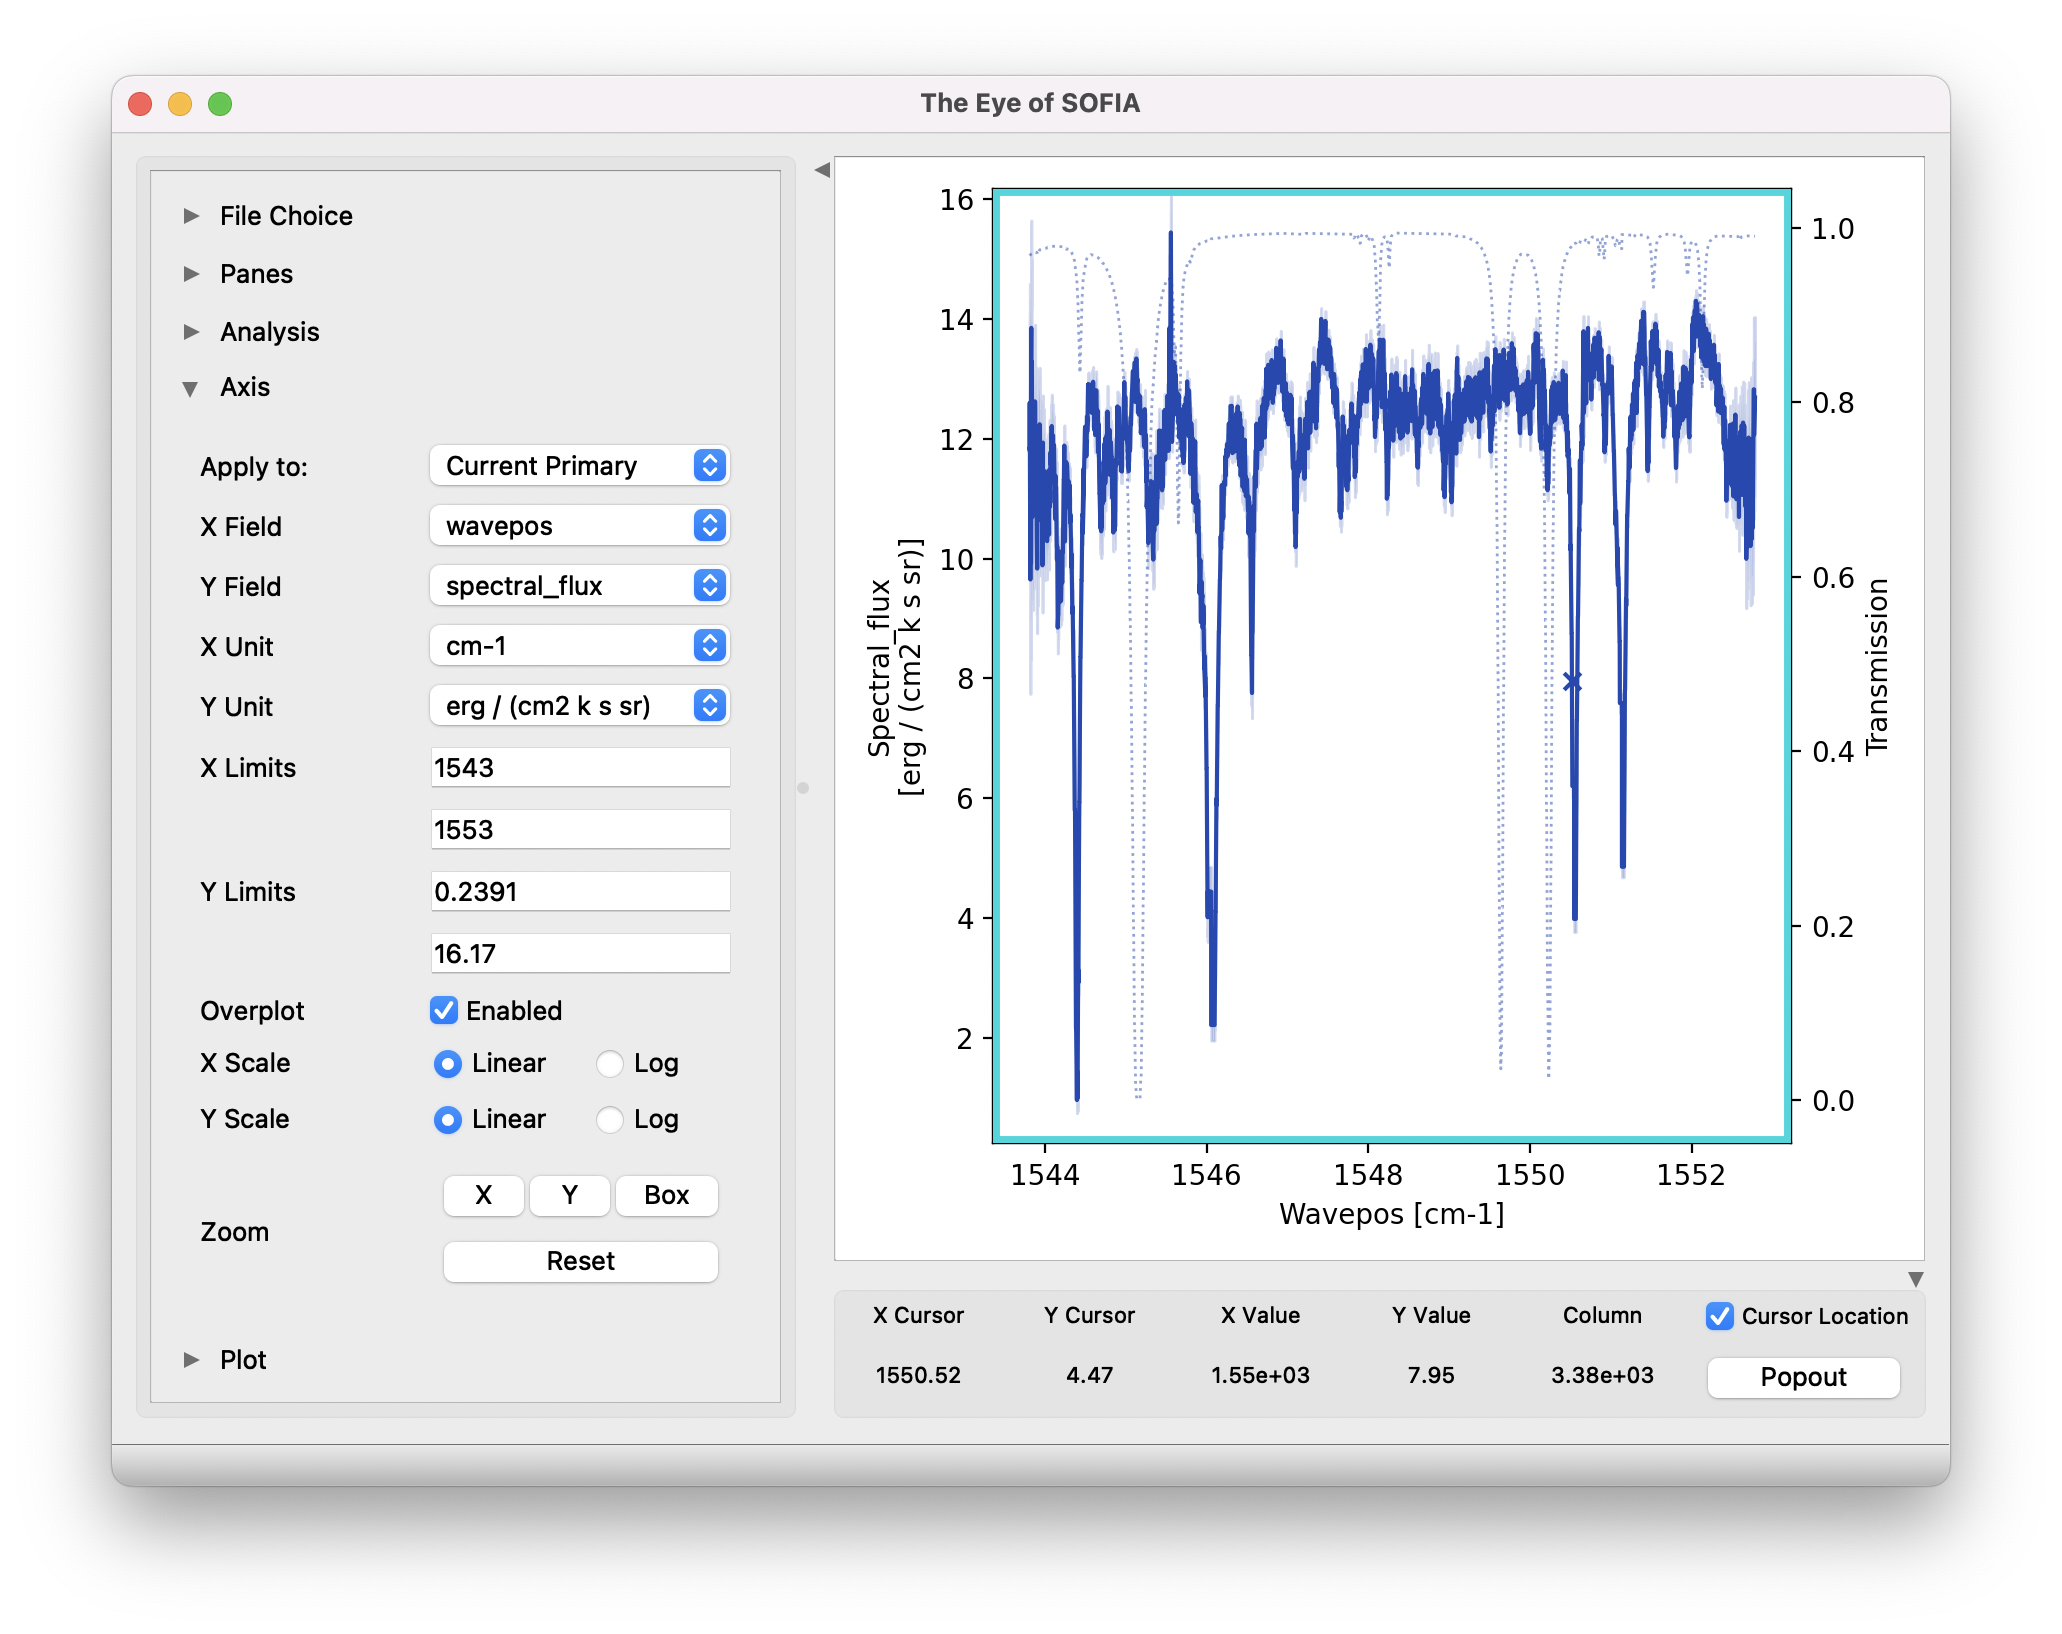
Task: Select Log for X Scale
Action: [x=610, y=1064]
